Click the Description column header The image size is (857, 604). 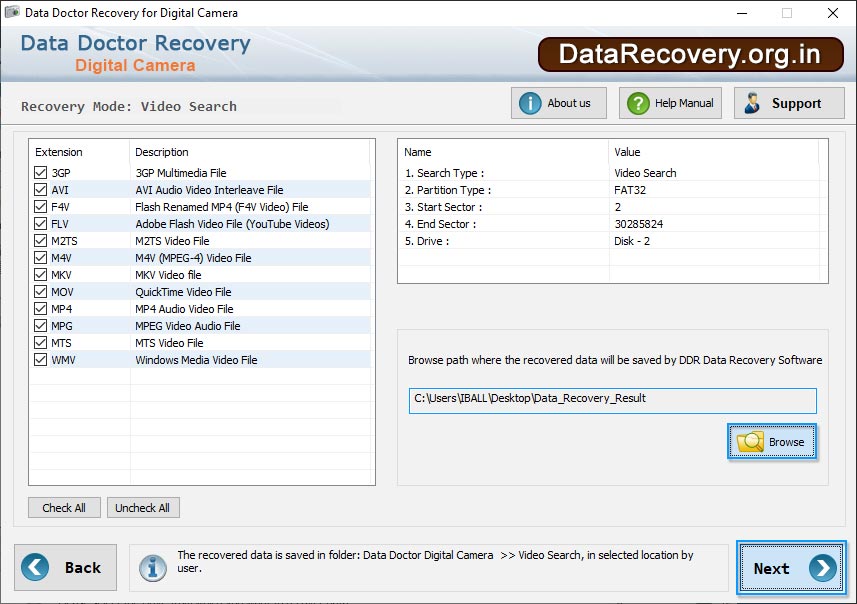162,152
